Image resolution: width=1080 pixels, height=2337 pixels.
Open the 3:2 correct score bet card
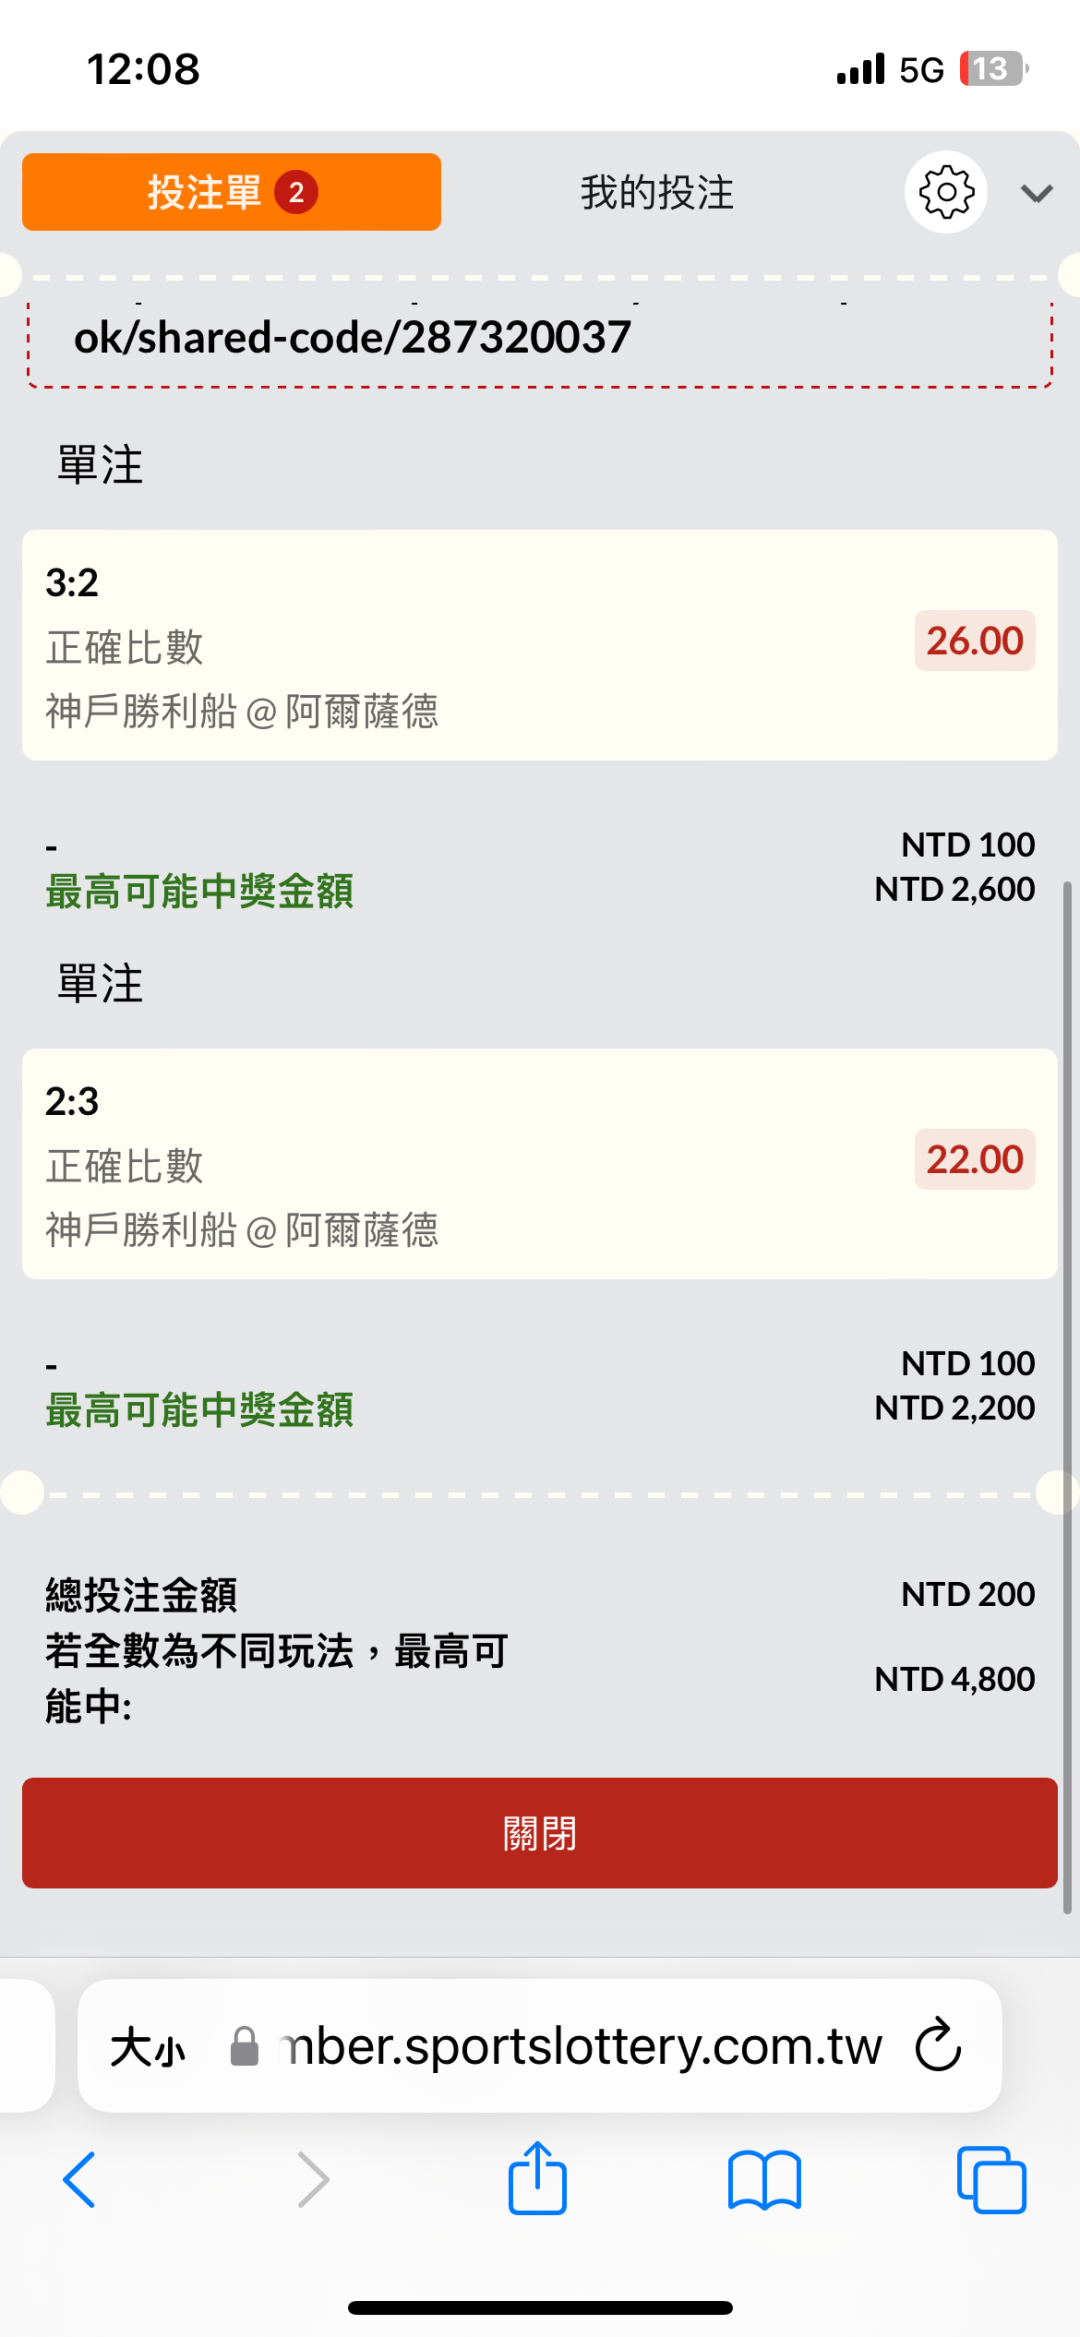click(400, 645)
